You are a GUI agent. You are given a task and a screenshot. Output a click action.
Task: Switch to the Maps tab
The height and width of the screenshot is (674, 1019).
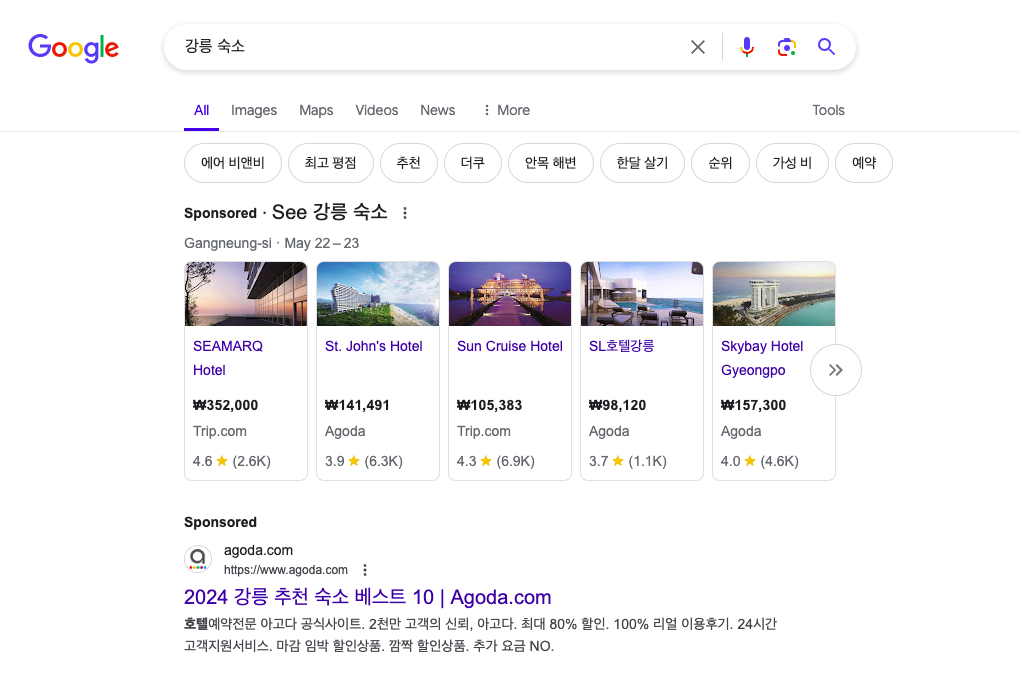316,110
